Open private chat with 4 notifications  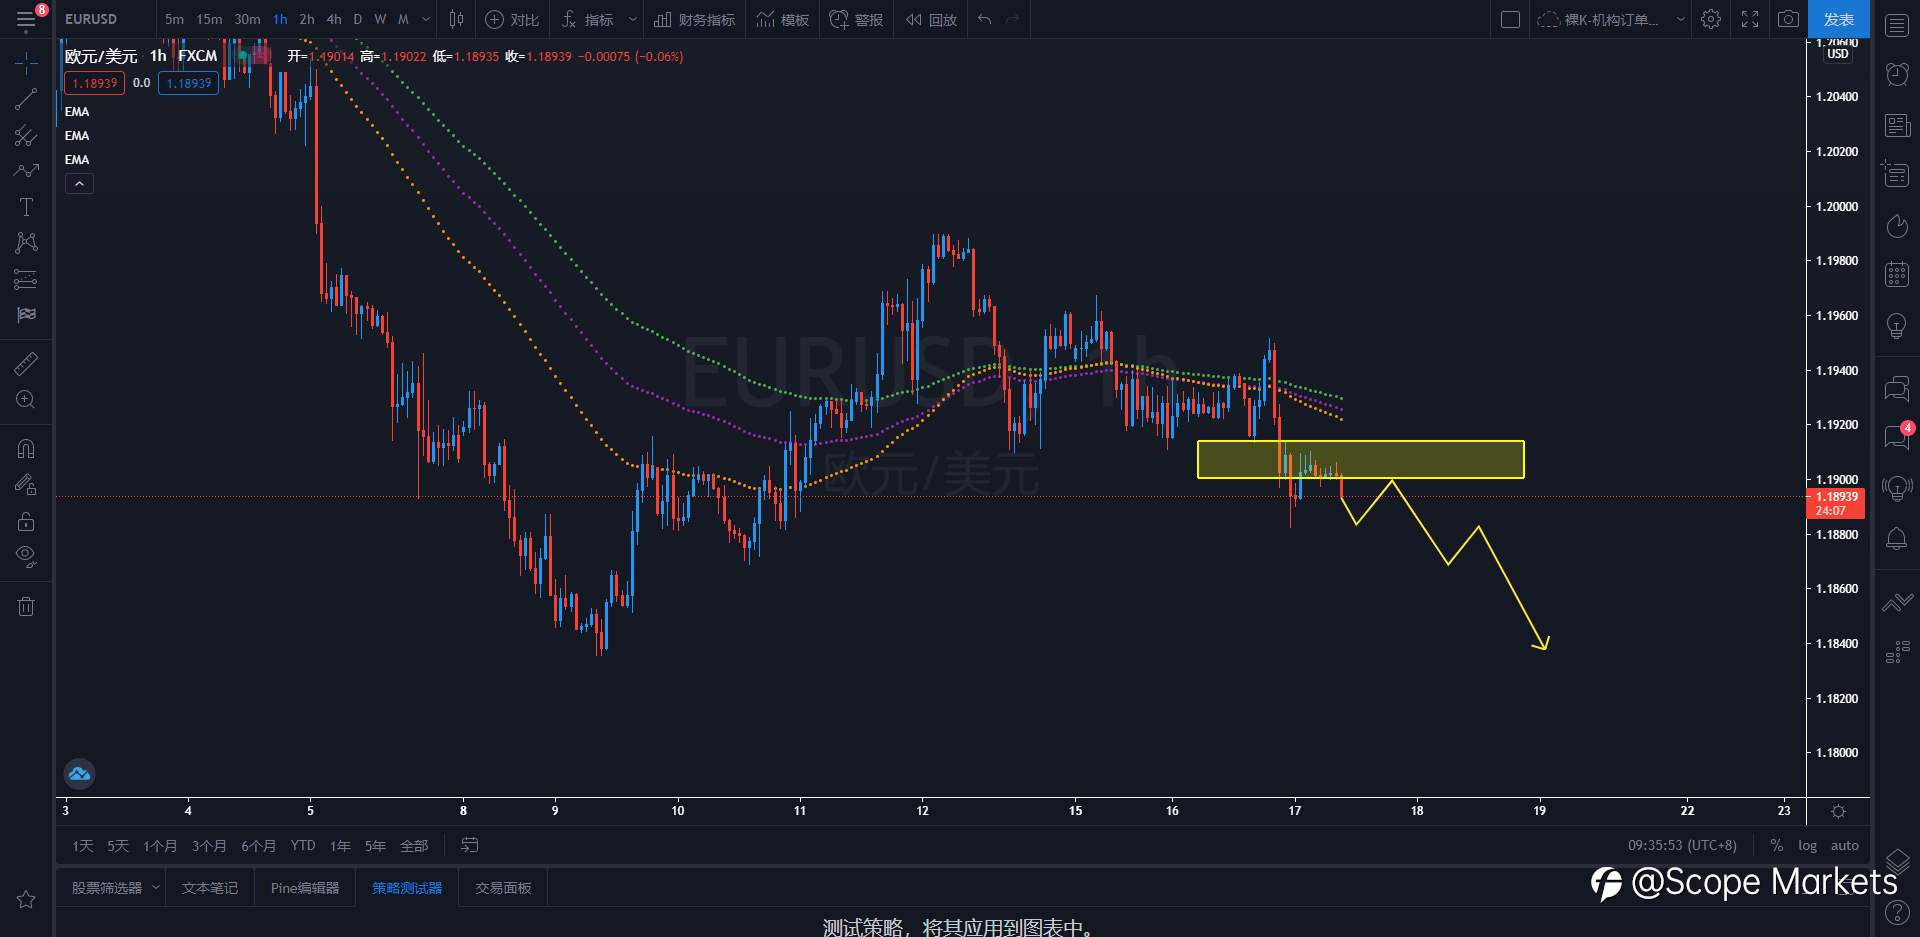pos(1897,437)
